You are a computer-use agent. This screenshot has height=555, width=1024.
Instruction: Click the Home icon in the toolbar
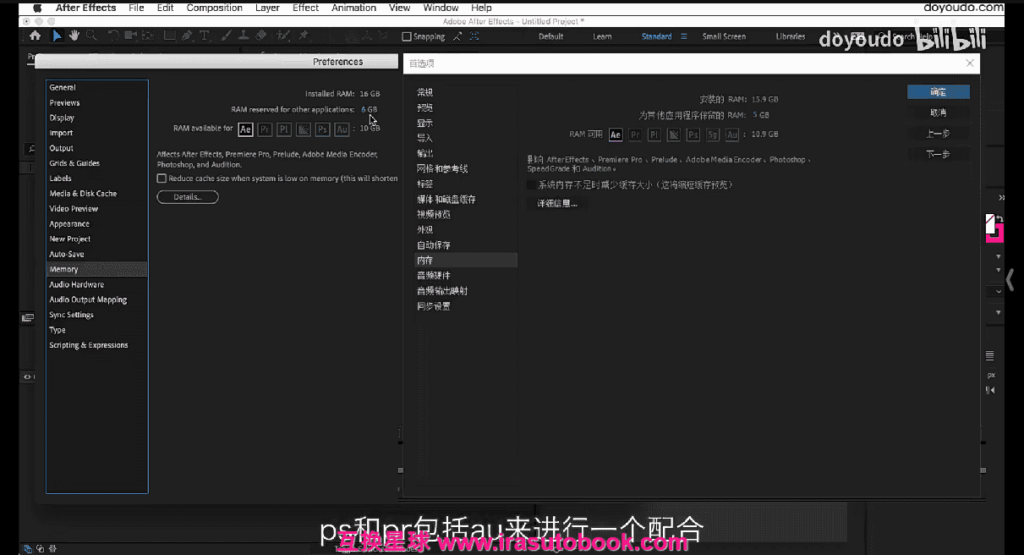[35, 36]
